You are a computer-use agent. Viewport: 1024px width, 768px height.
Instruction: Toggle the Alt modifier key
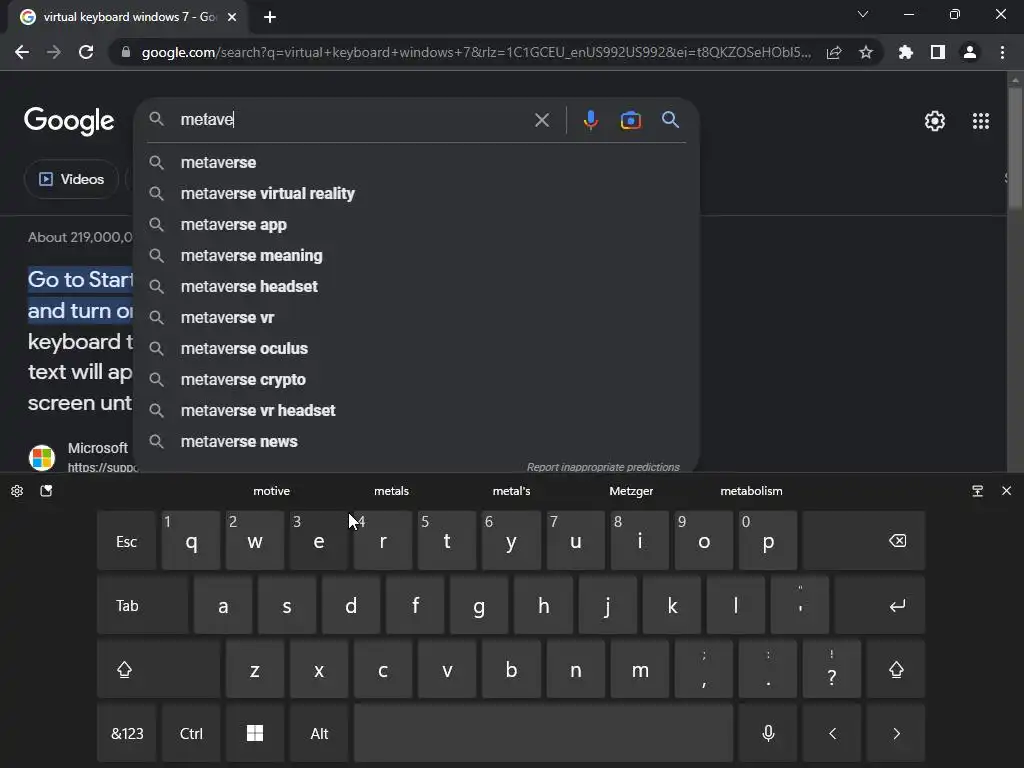coord(319,733)
